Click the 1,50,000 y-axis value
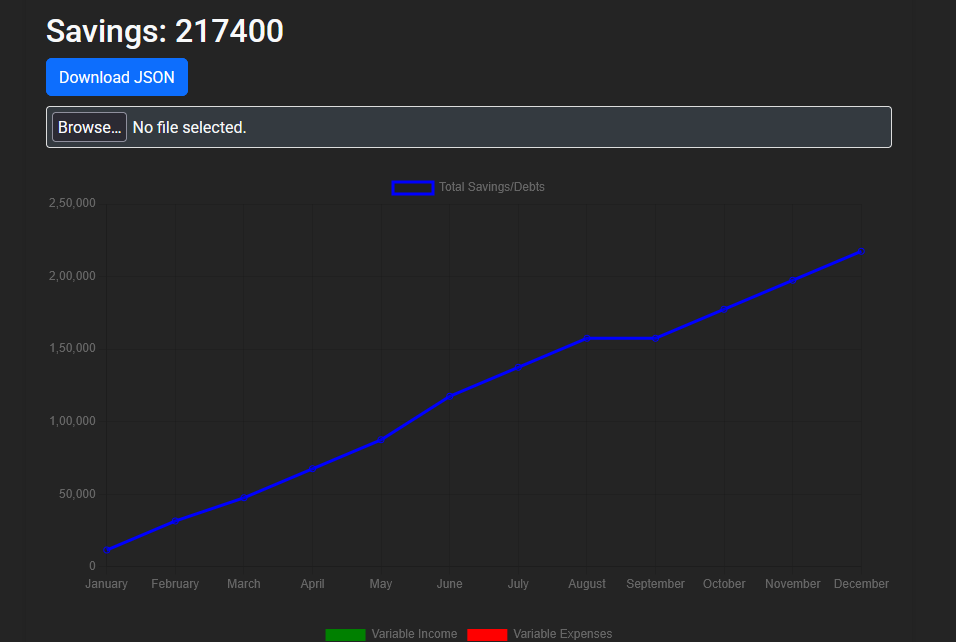 point(73,348)
